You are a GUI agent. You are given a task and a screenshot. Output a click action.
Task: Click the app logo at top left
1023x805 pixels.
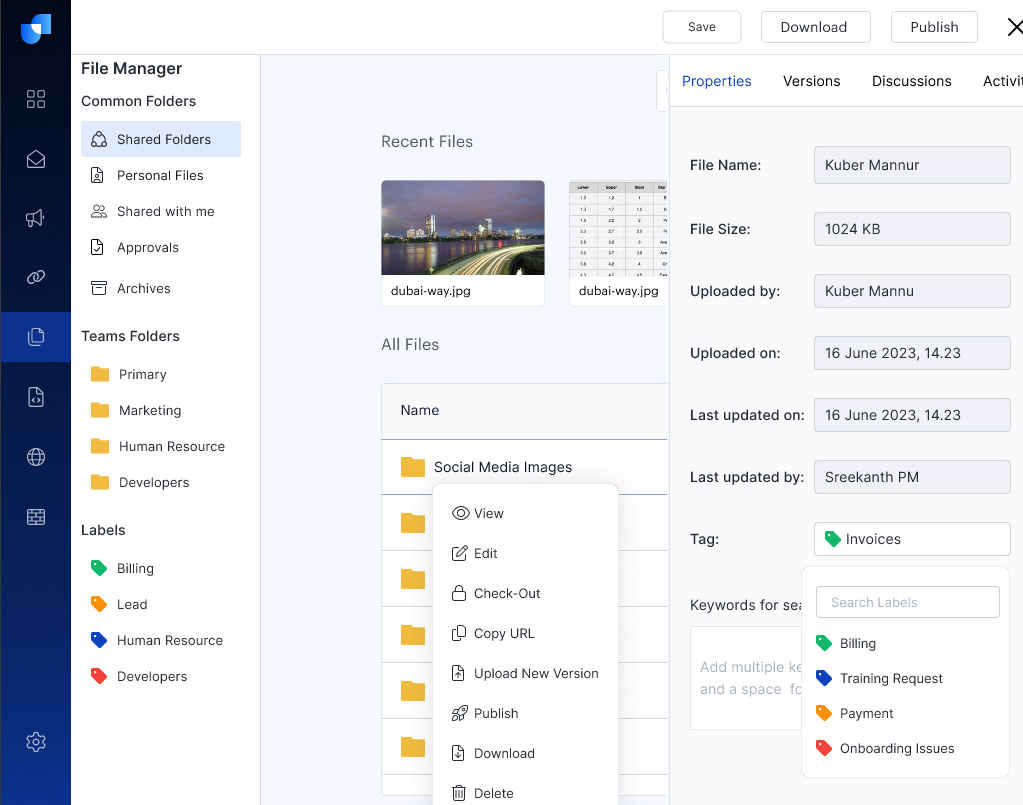coord(36,29)
